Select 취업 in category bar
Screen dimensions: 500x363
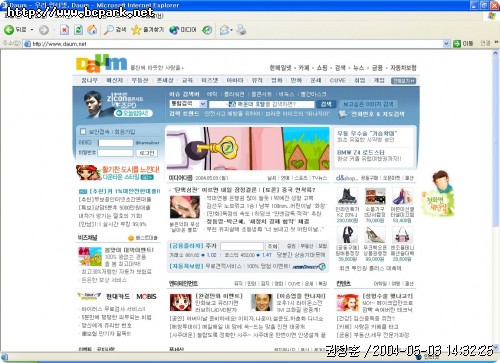click(x=360, y=80)
